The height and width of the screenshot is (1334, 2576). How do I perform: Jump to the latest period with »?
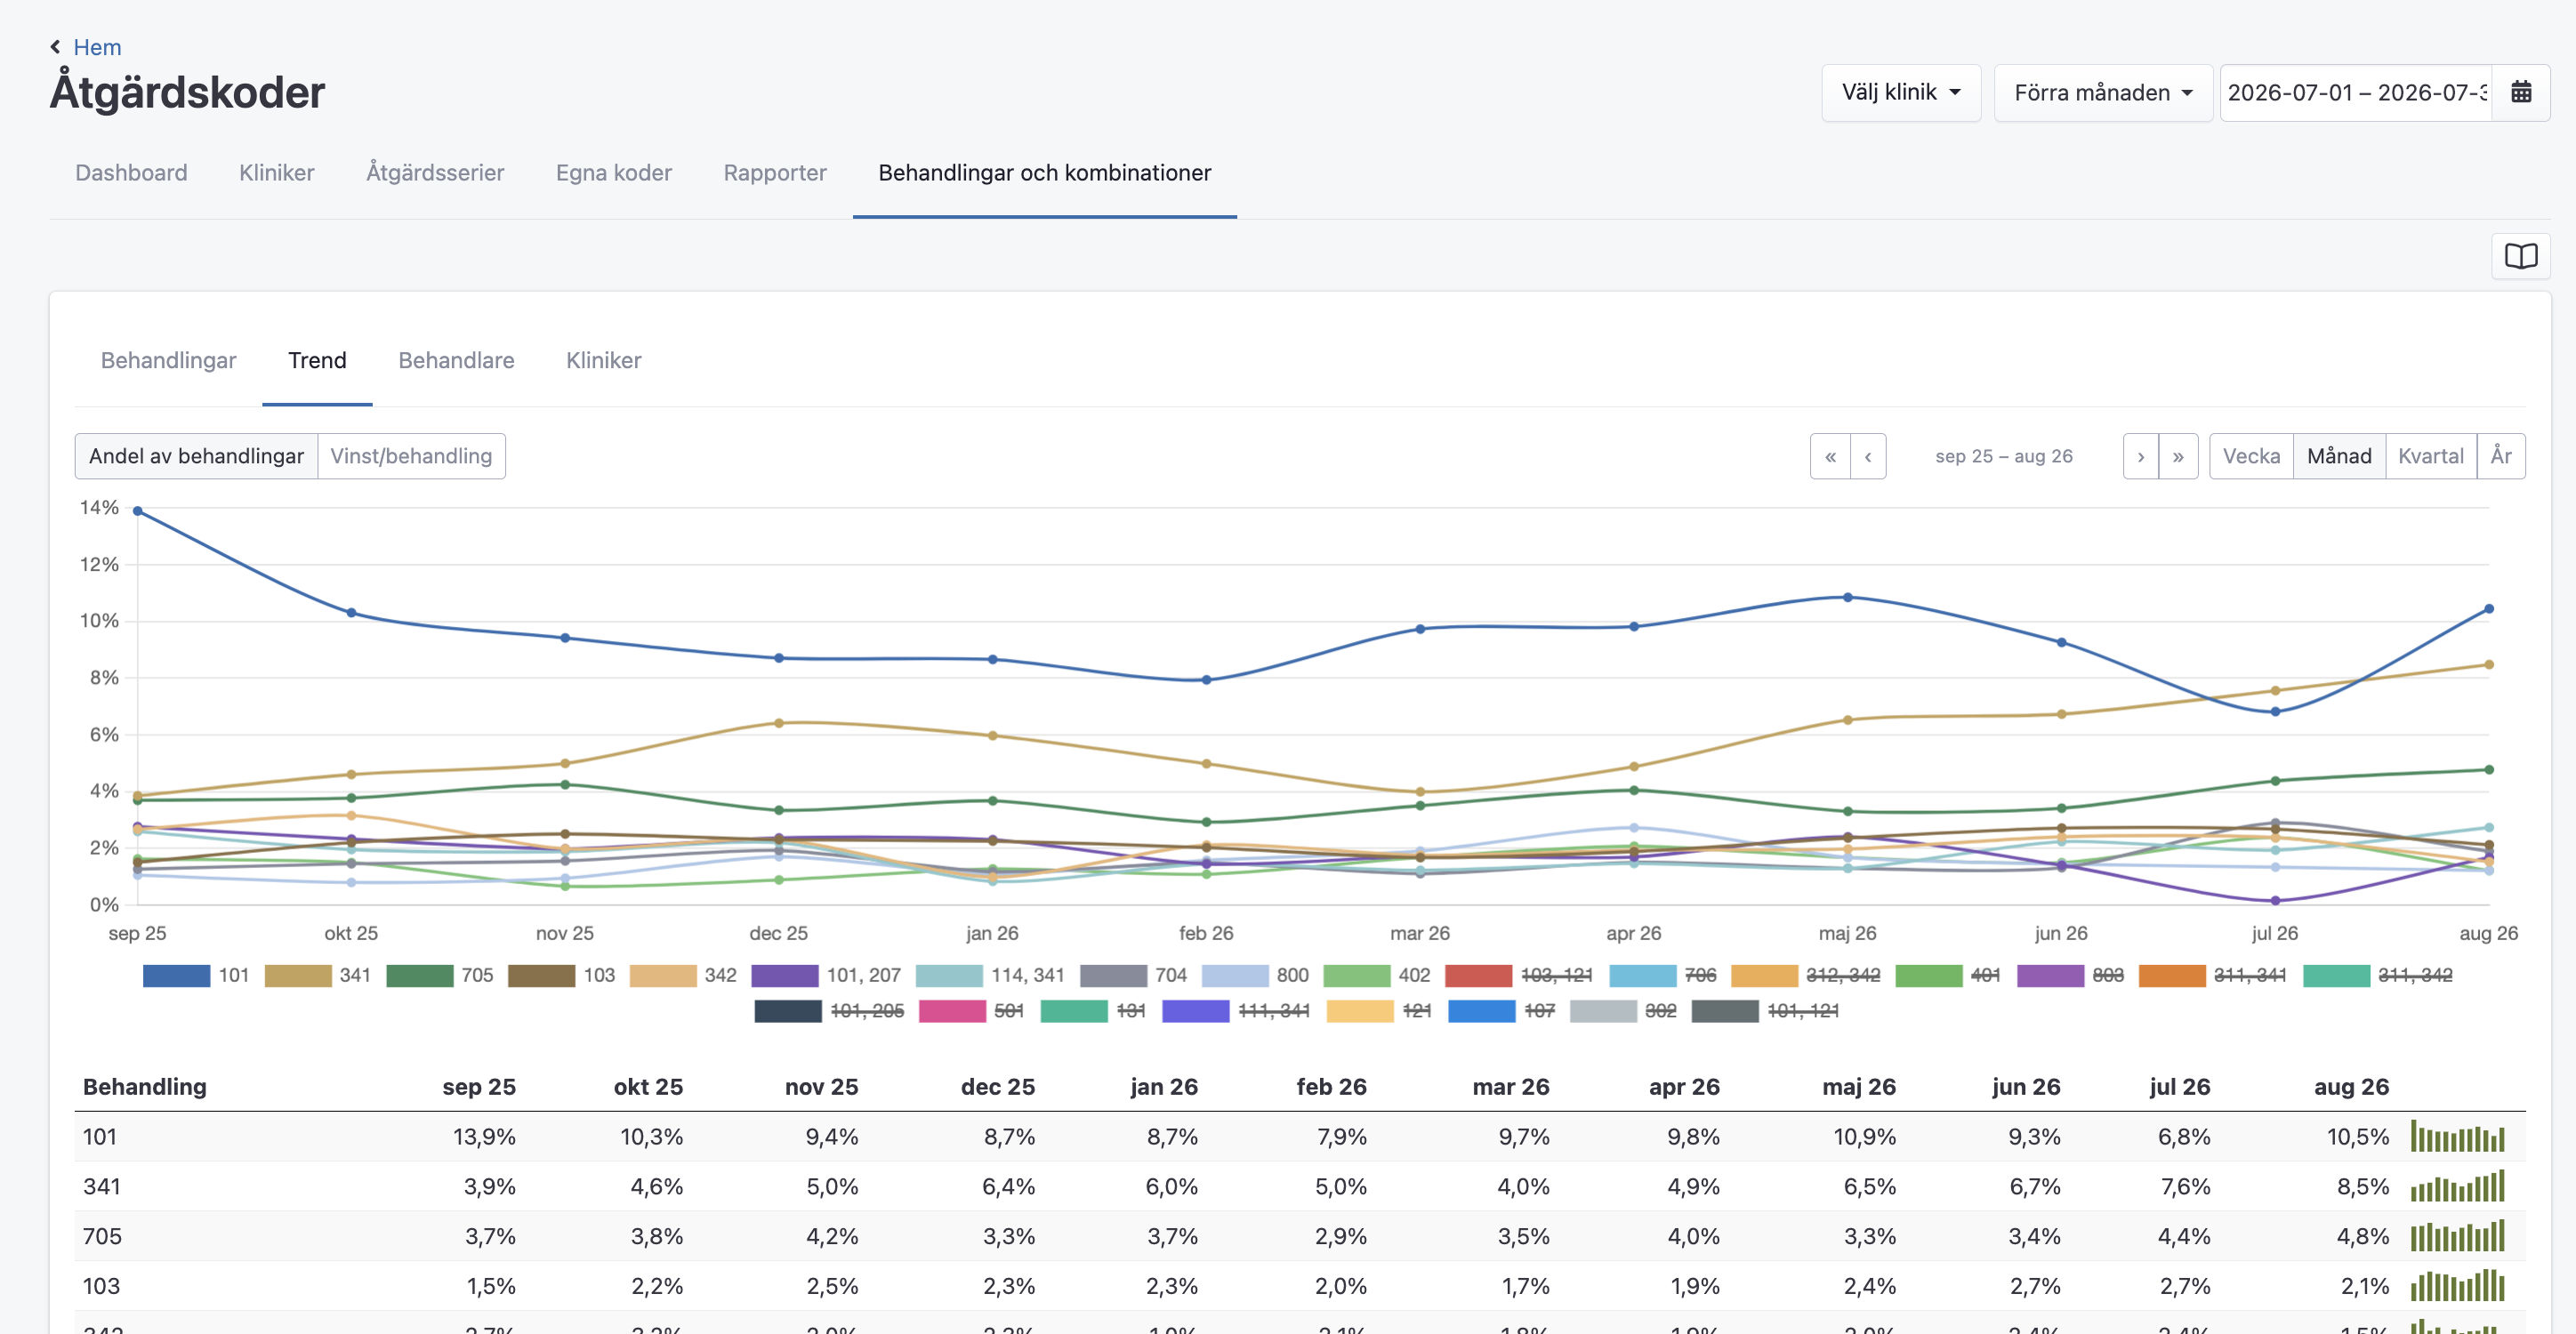[x=2178, y=456]
